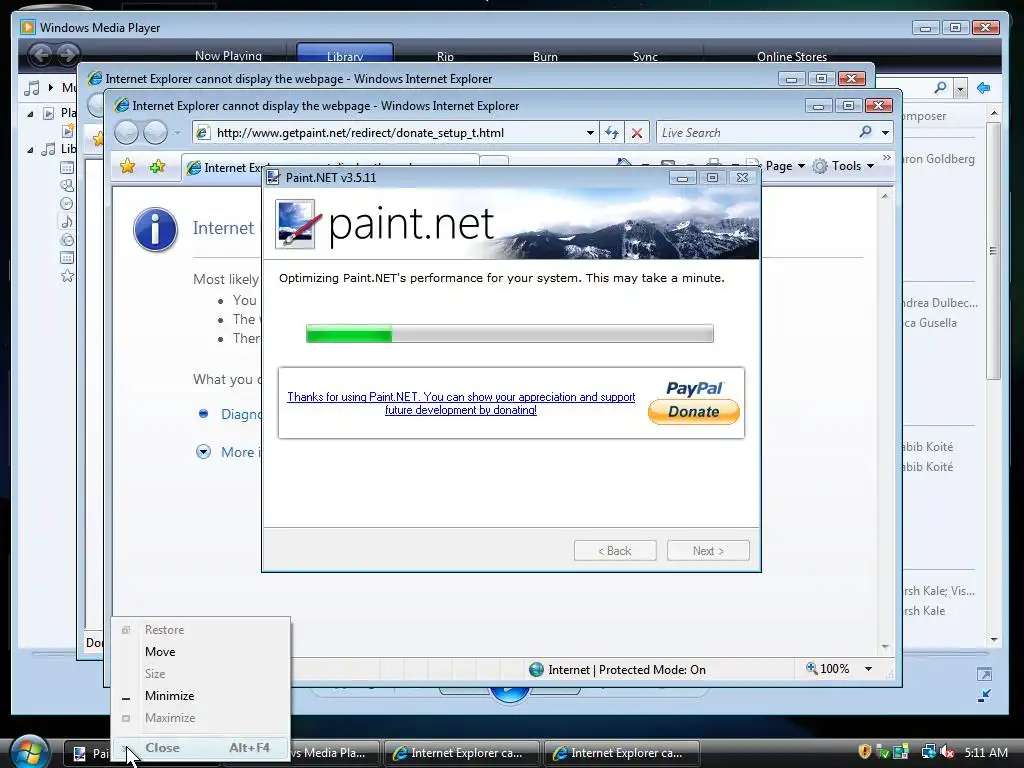This screenshot has width=1024, height=768.
Task: Select the Album disc icon in Library tree
Action: [x=67, y=204]
